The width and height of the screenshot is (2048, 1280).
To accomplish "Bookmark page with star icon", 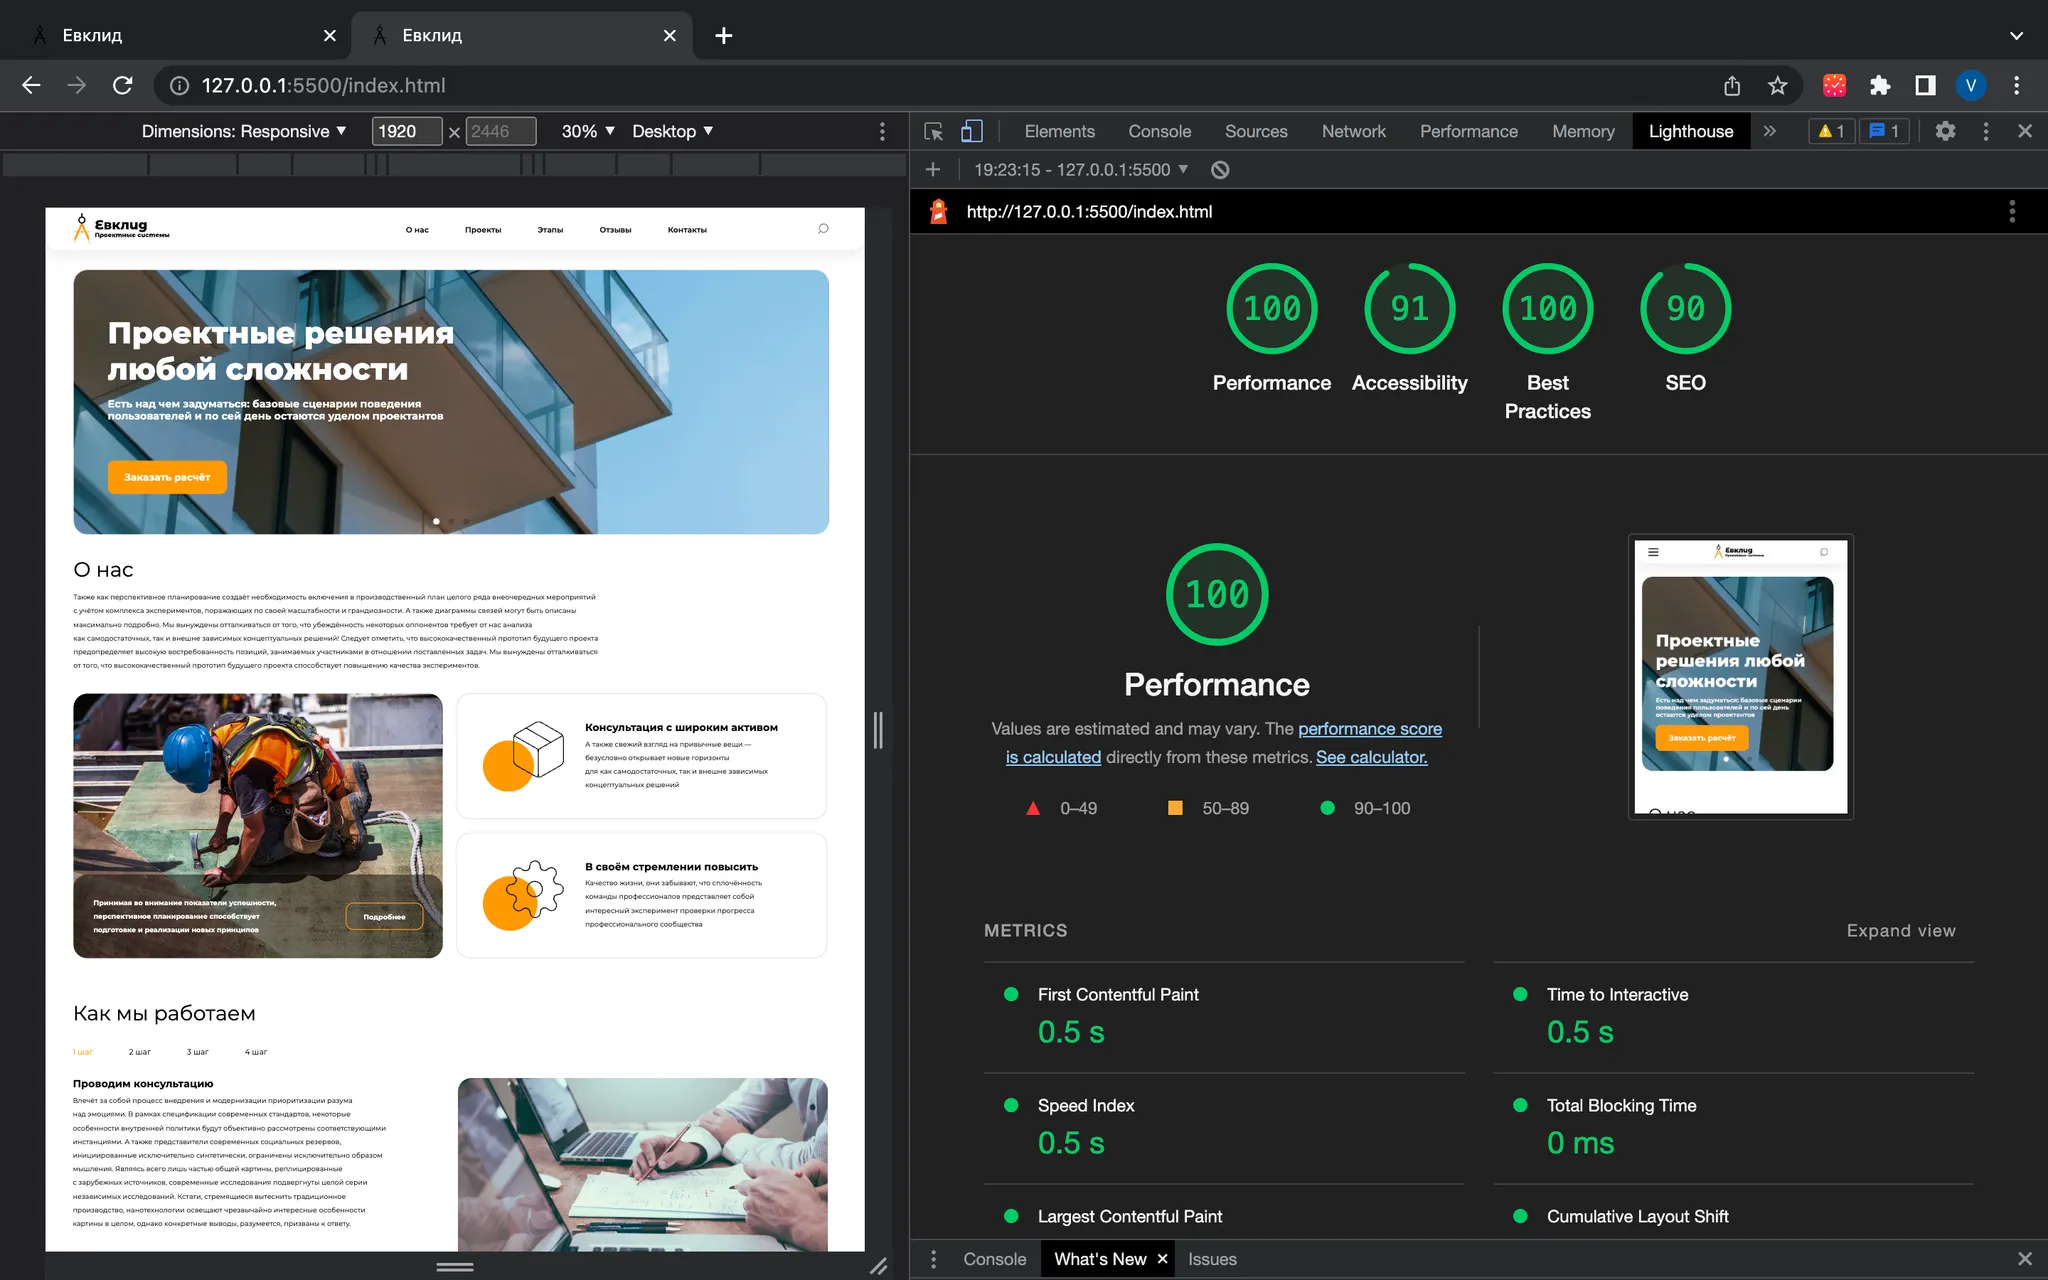I will (1777, 85).
